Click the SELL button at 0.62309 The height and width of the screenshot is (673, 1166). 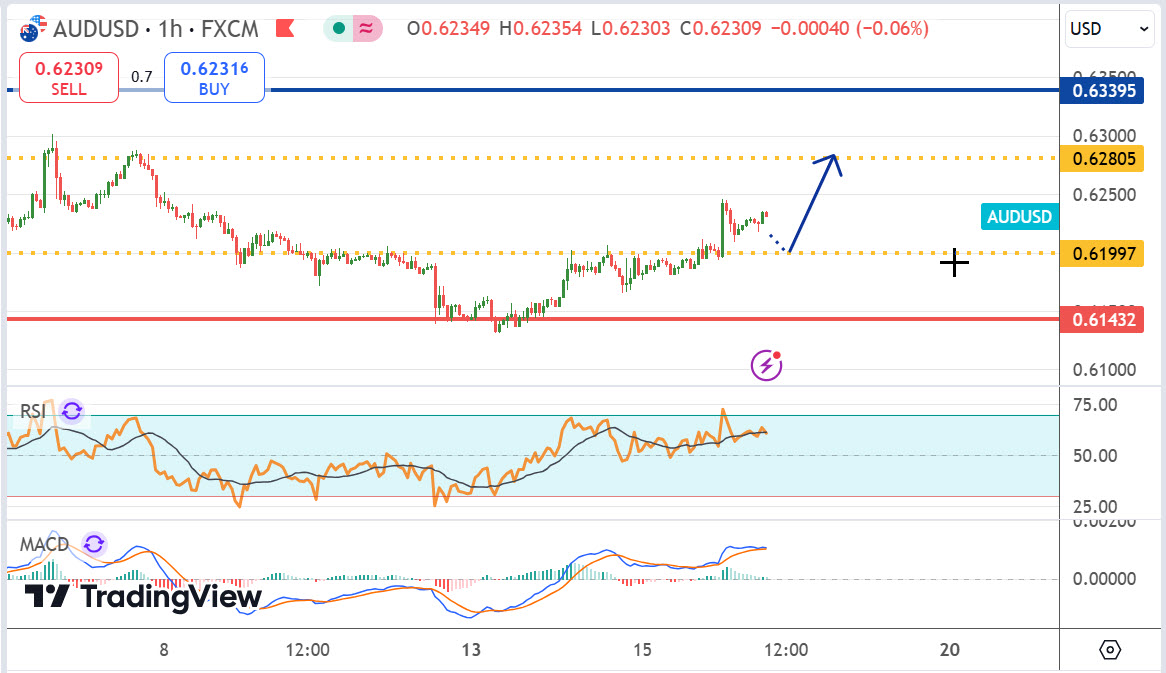(68, 78)
